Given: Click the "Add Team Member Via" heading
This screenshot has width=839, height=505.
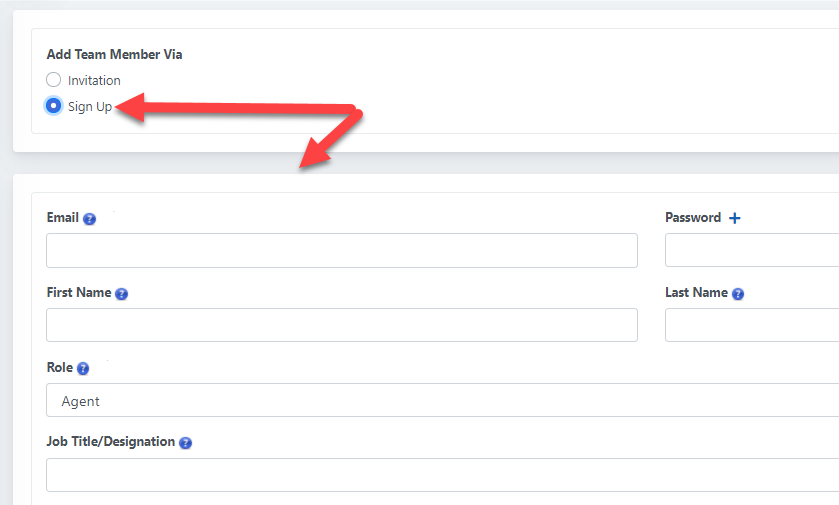Looking at the screenshot, I should tap(115, 55).
